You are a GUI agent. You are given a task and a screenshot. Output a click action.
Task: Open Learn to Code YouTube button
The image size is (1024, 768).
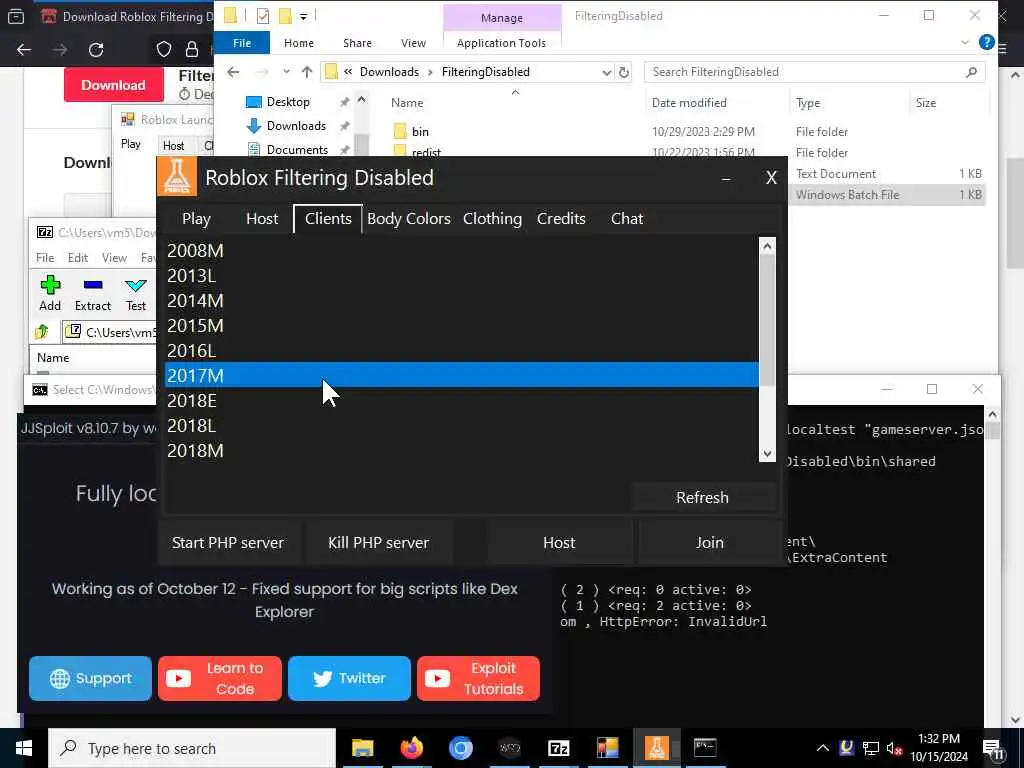(x=219, y=679)
